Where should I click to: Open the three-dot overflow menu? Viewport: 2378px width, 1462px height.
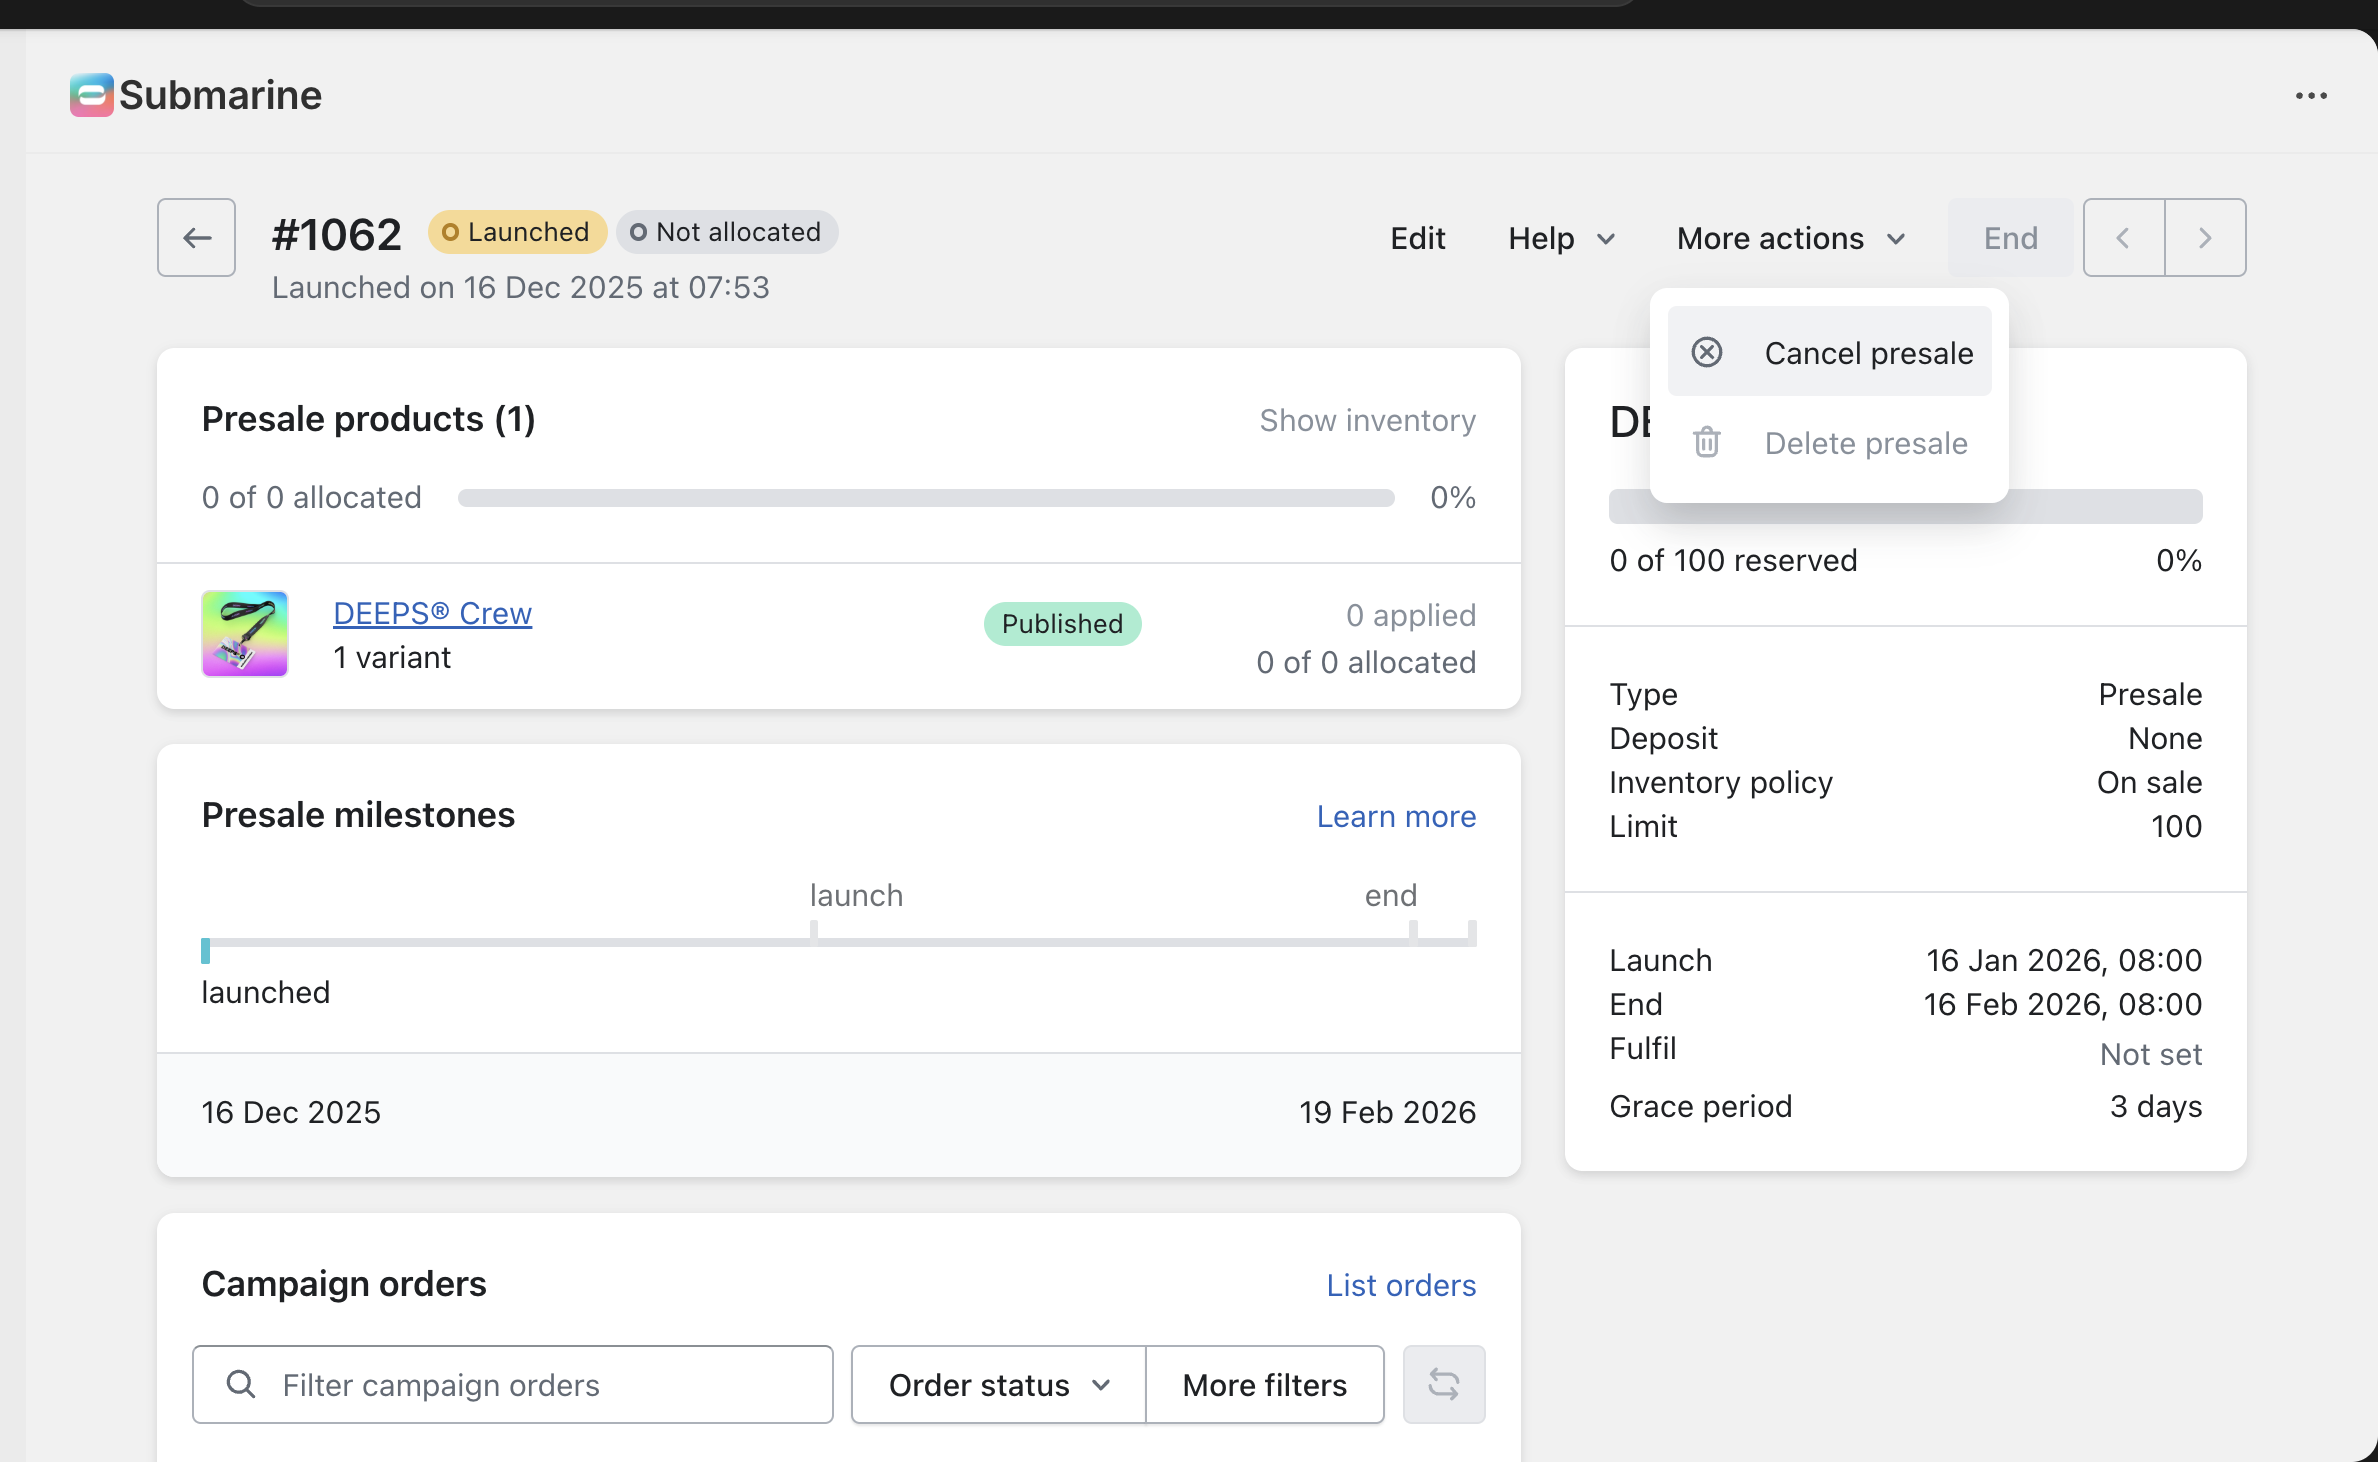tap(2310, 96)
